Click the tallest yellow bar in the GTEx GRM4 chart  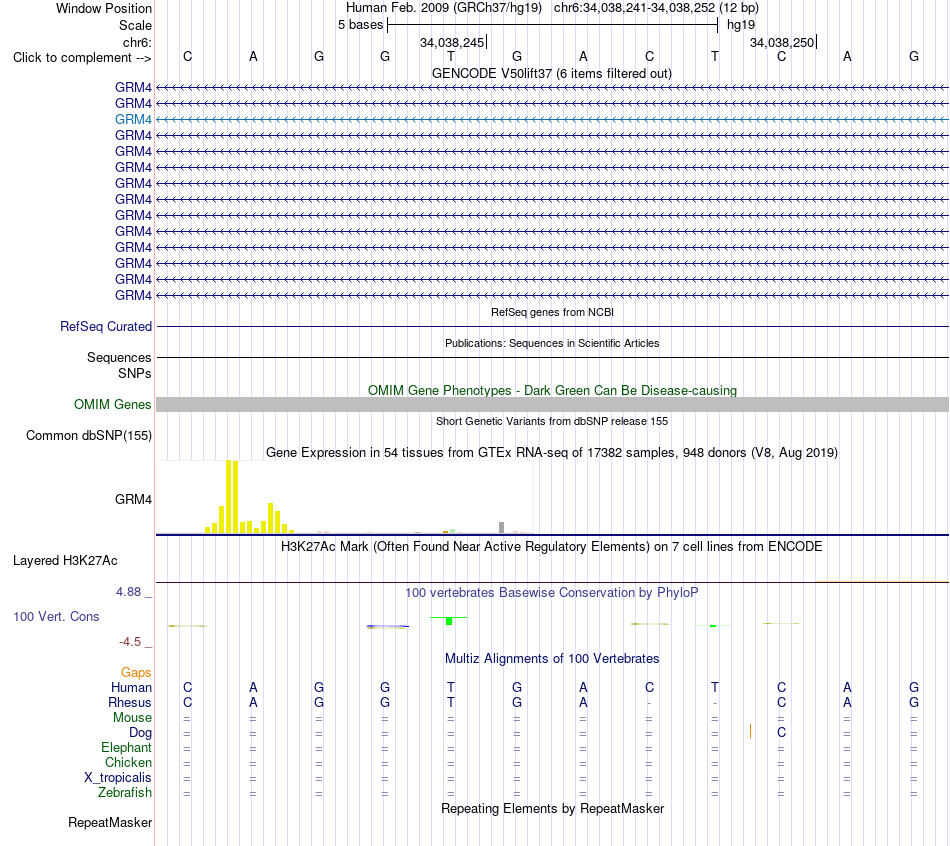tap(229, 496)
